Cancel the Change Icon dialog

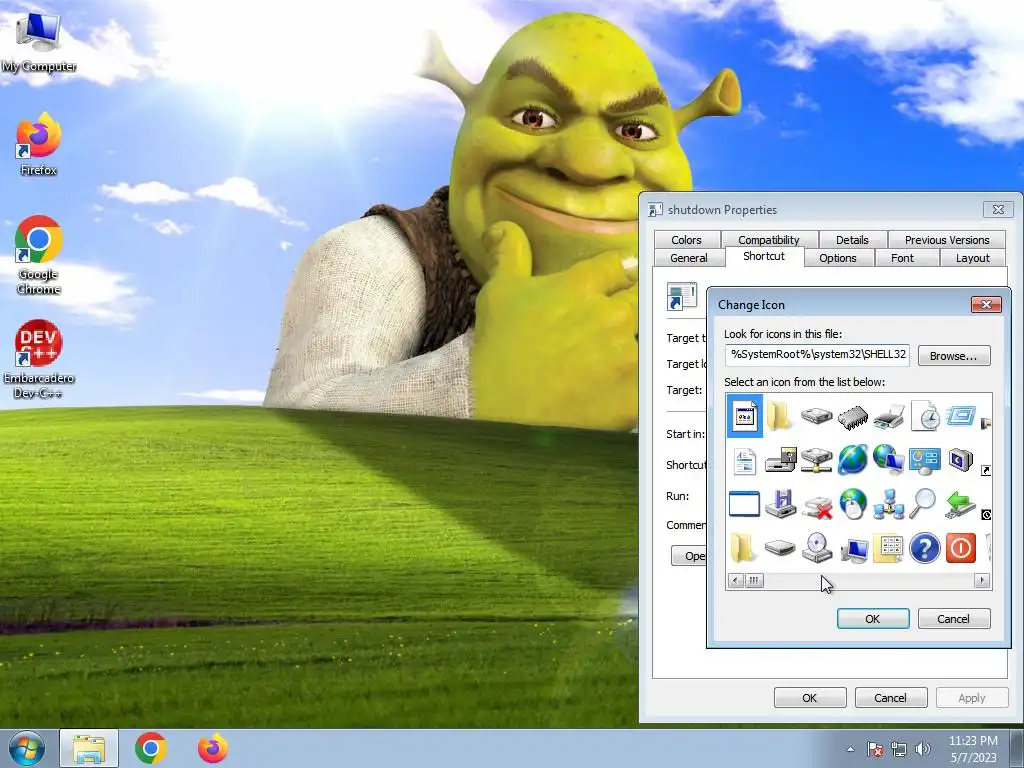[x=953, y=618]
